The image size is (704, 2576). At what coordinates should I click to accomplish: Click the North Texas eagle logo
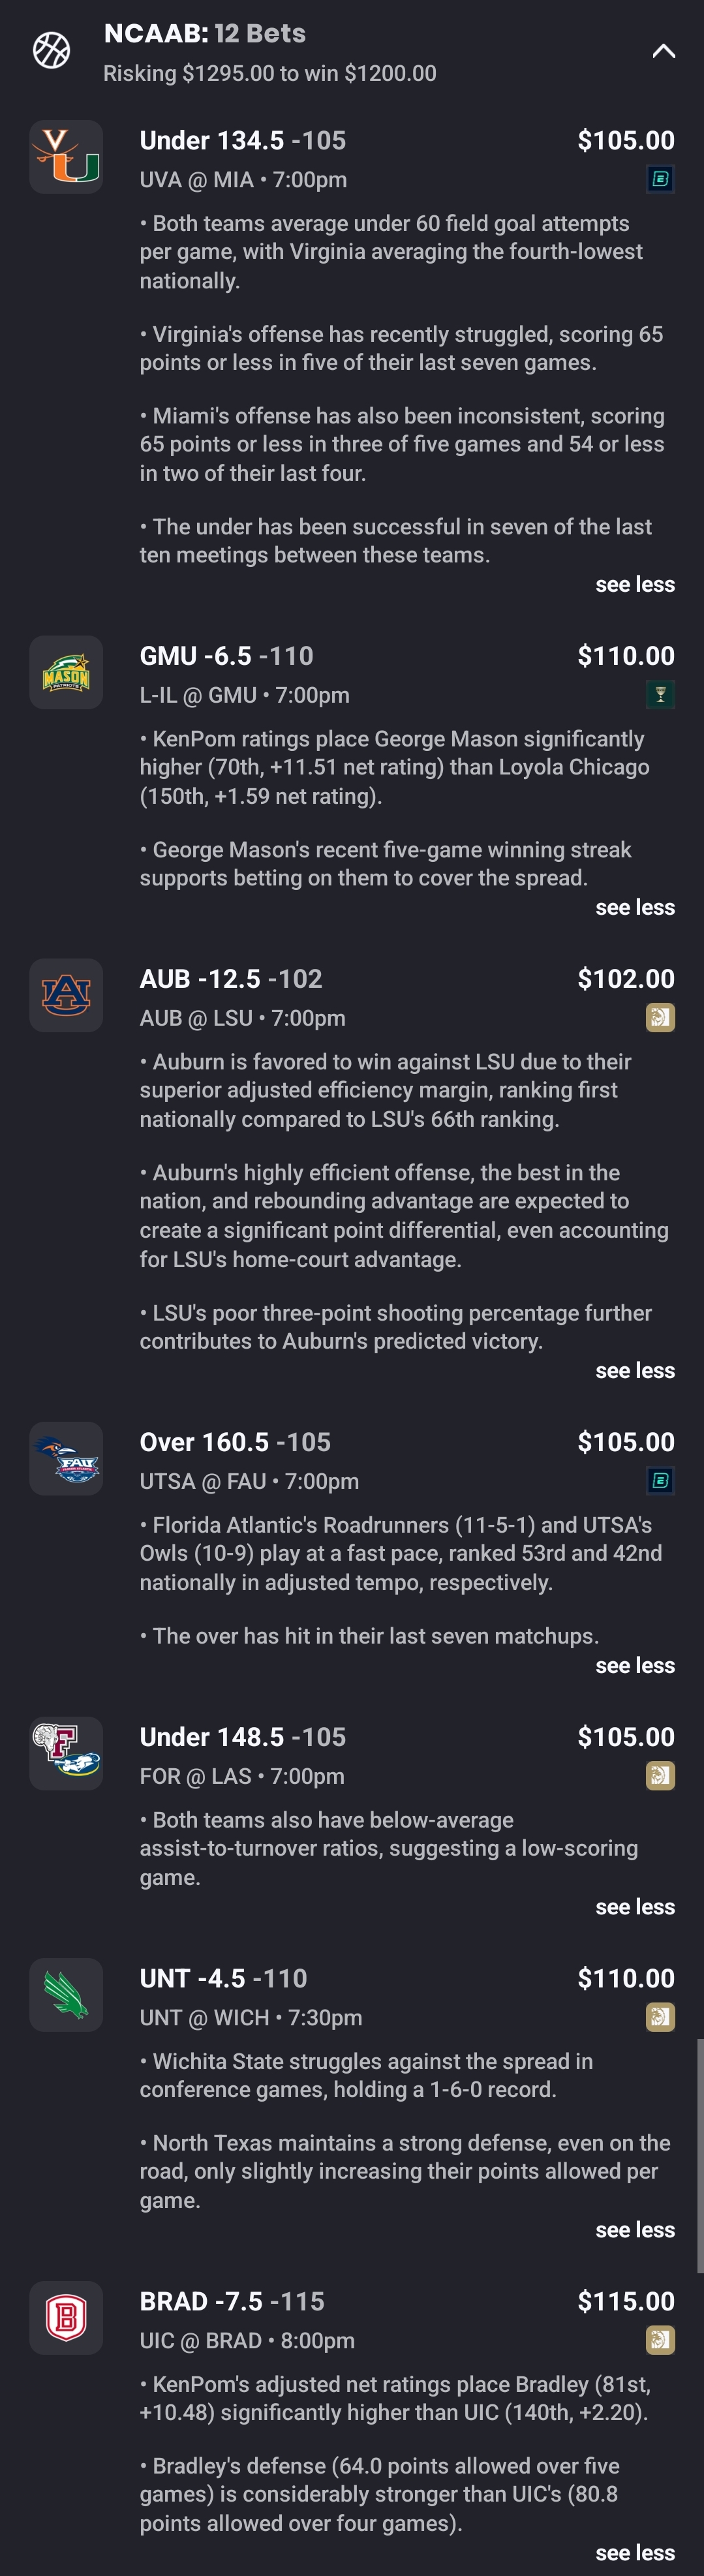click(66, 1995)
